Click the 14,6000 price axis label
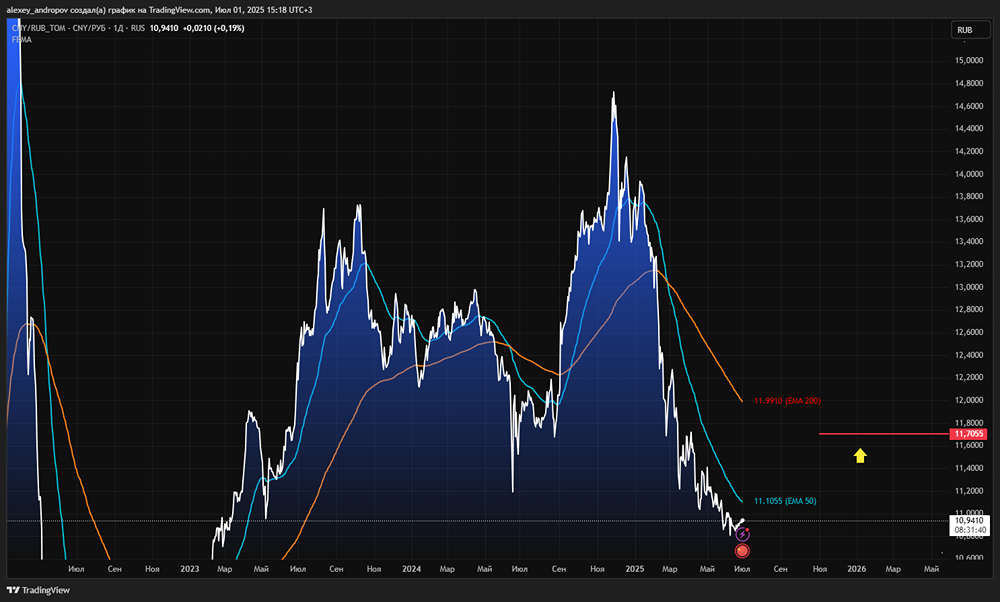This screenshot has width=1000, height=602. click(x=969, y=106)
